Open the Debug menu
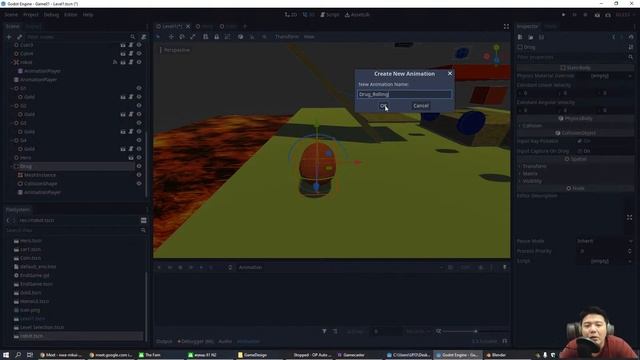Screen dimensions: 640x360 51,15
